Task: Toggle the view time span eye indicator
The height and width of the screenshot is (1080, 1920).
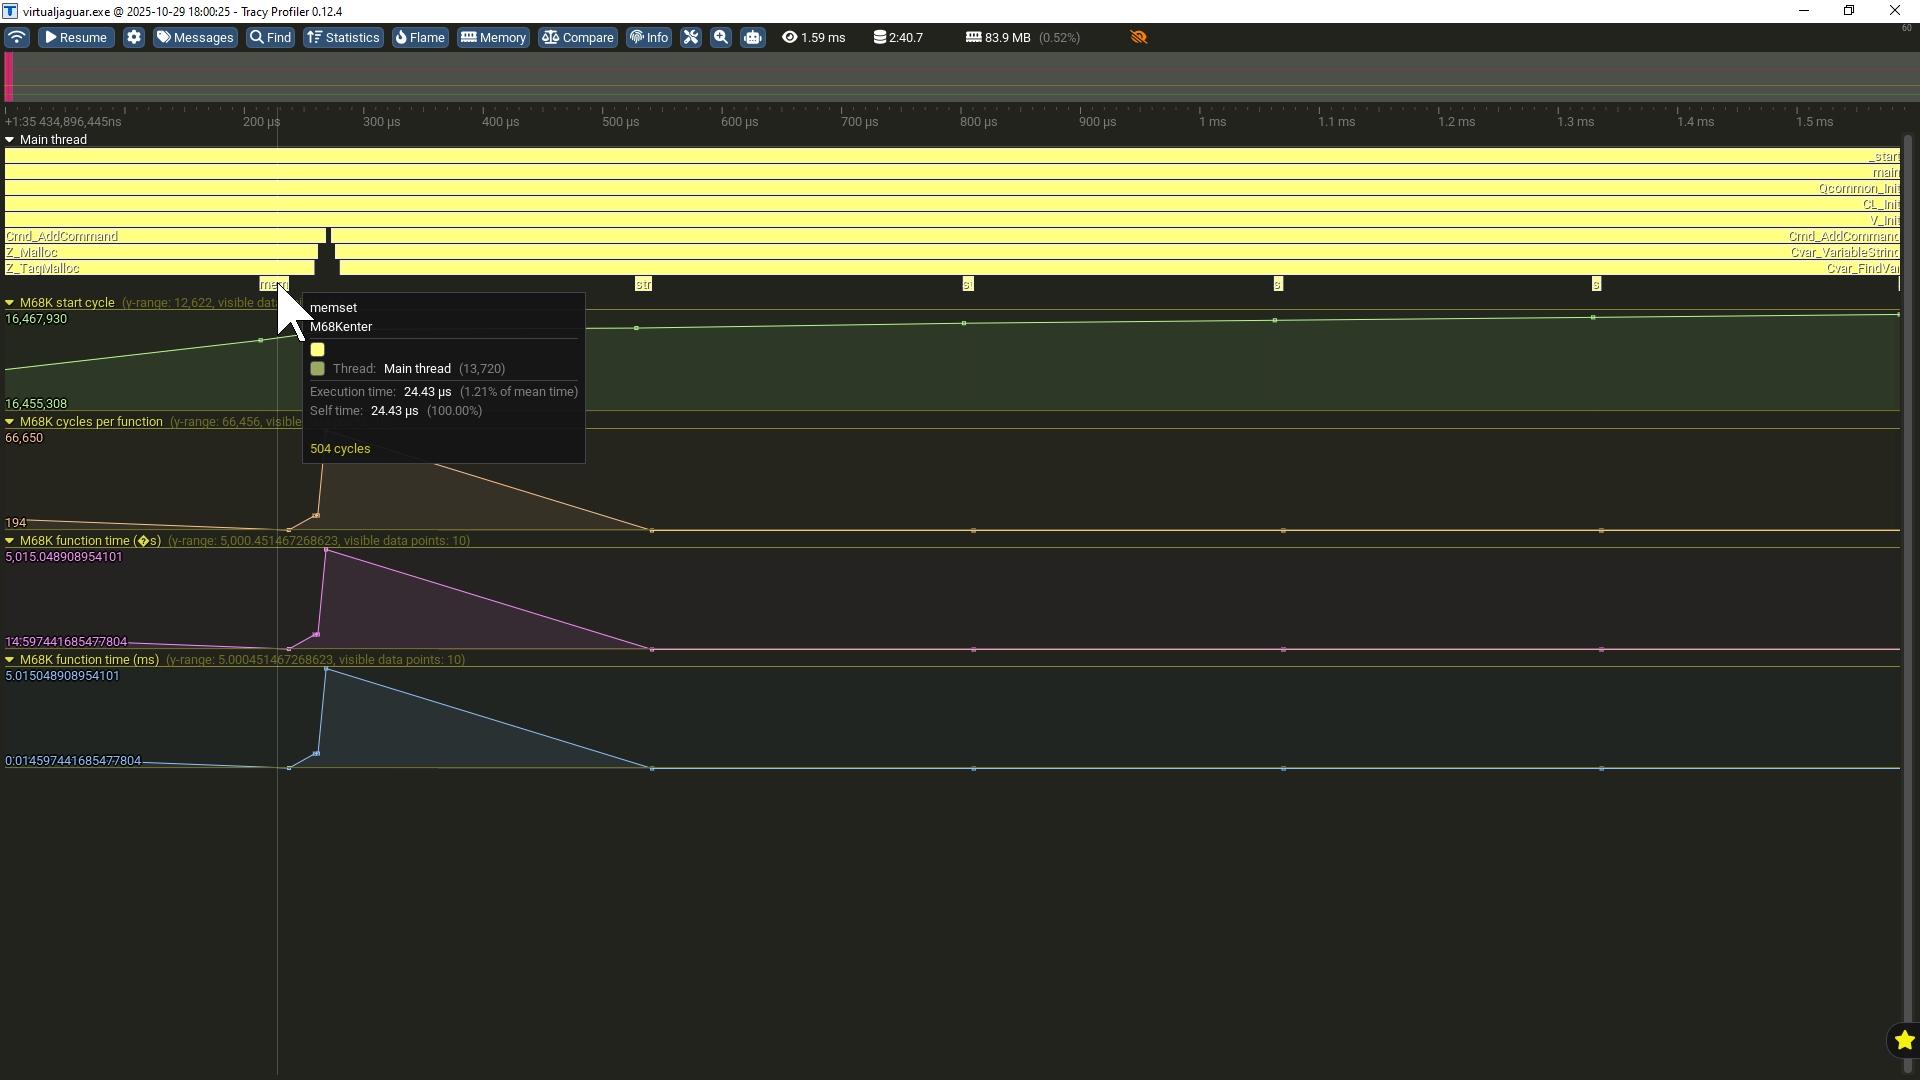Action: point(790,37)
